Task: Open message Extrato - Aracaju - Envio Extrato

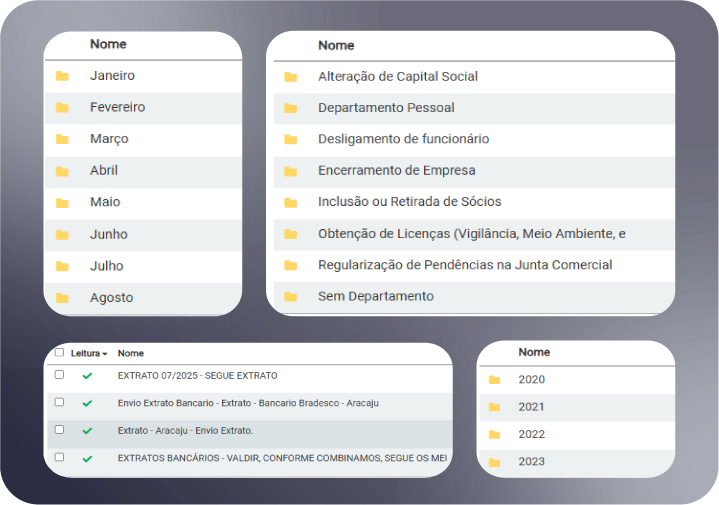Action: point(185,430)
